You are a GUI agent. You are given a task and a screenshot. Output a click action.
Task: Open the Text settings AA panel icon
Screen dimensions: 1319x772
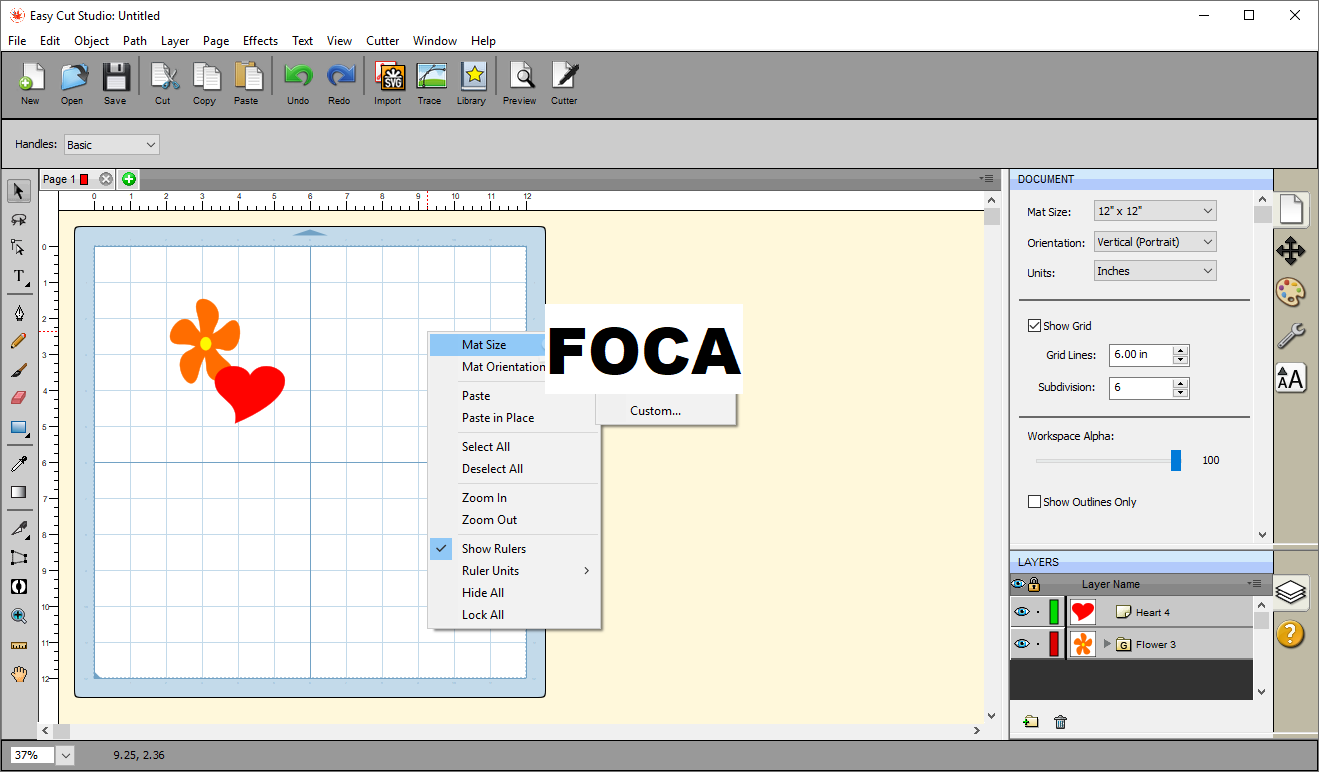[x=1291, y=378]
